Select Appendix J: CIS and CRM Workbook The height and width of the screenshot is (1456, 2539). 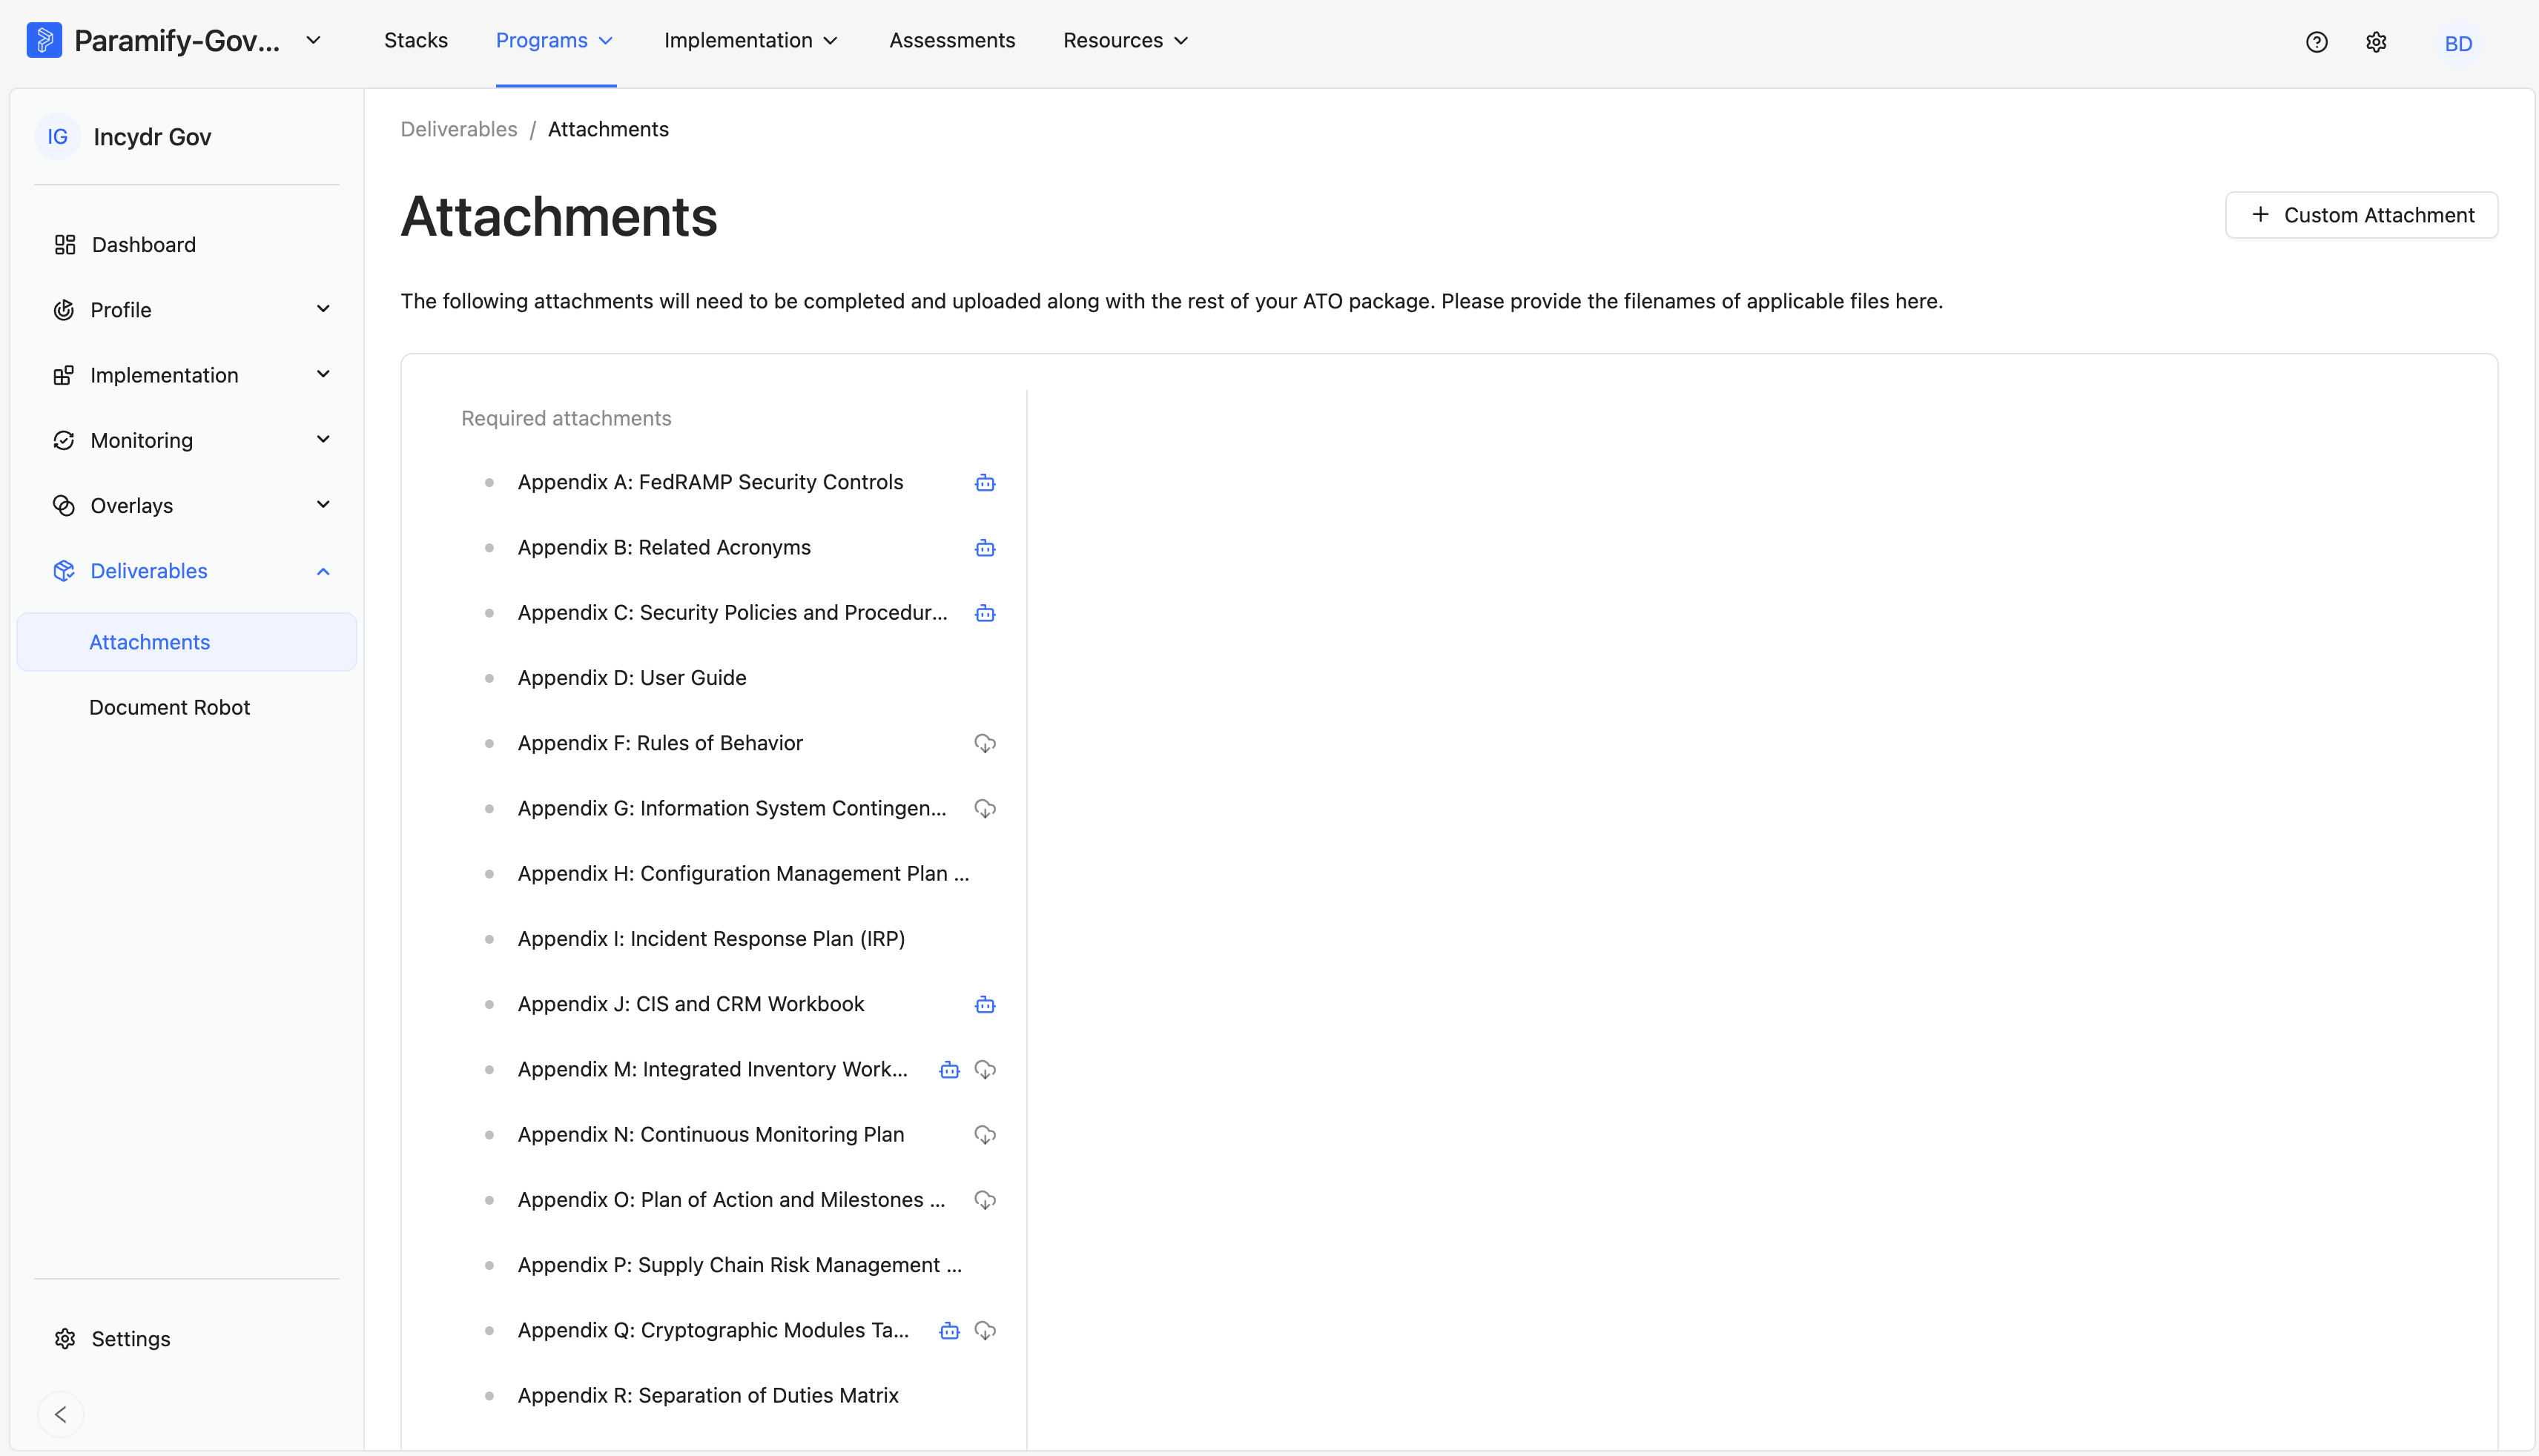point(691,1004)
